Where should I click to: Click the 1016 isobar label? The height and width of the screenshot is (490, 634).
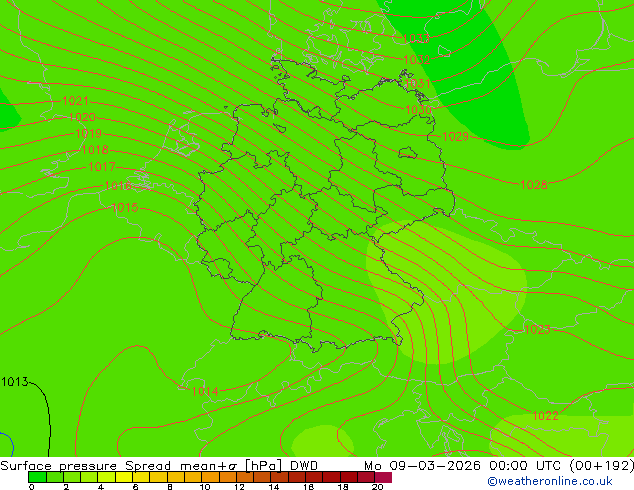[118, 186]
